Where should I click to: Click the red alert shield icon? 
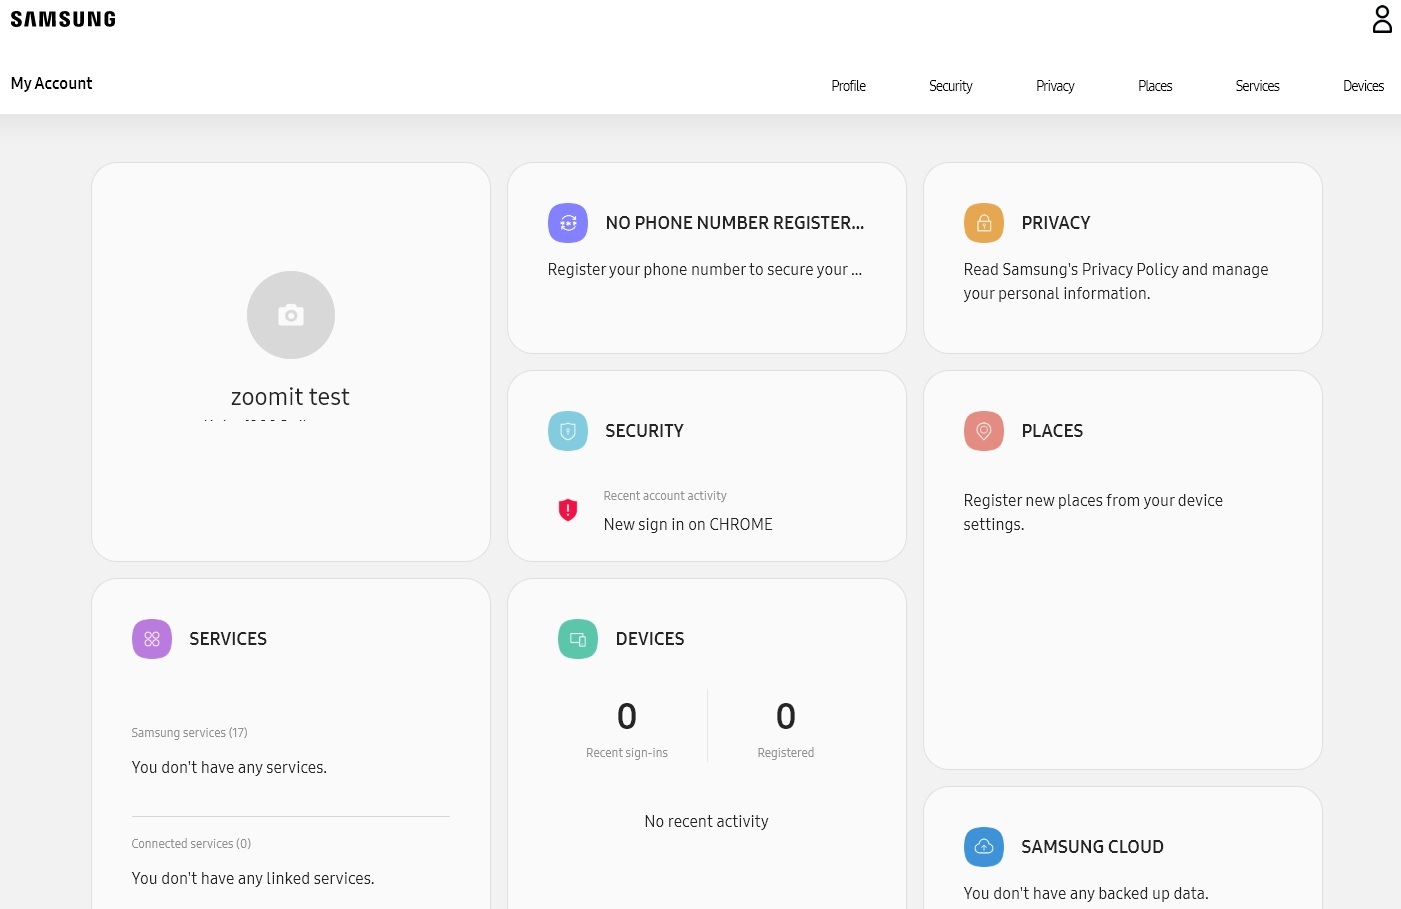tap(568, 510)
